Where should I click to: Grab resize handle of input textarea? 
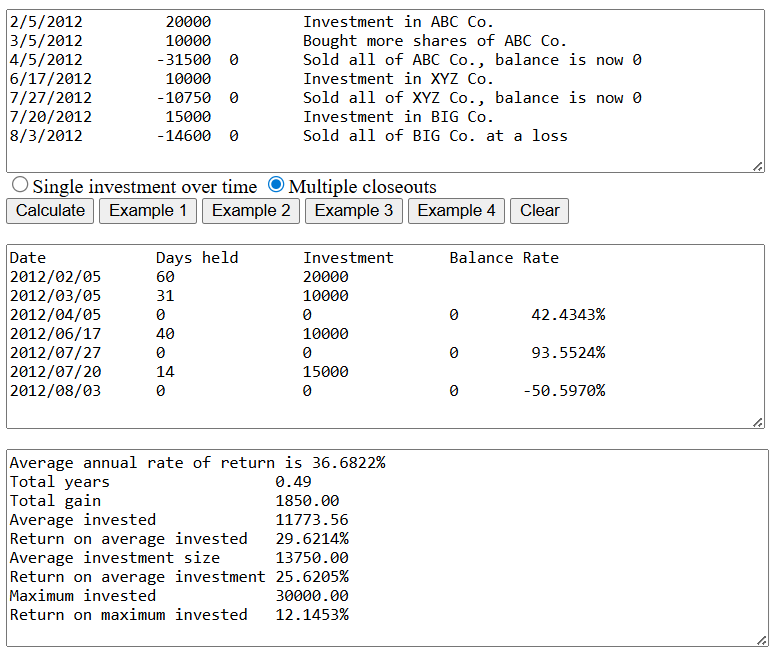pos(758,166)
